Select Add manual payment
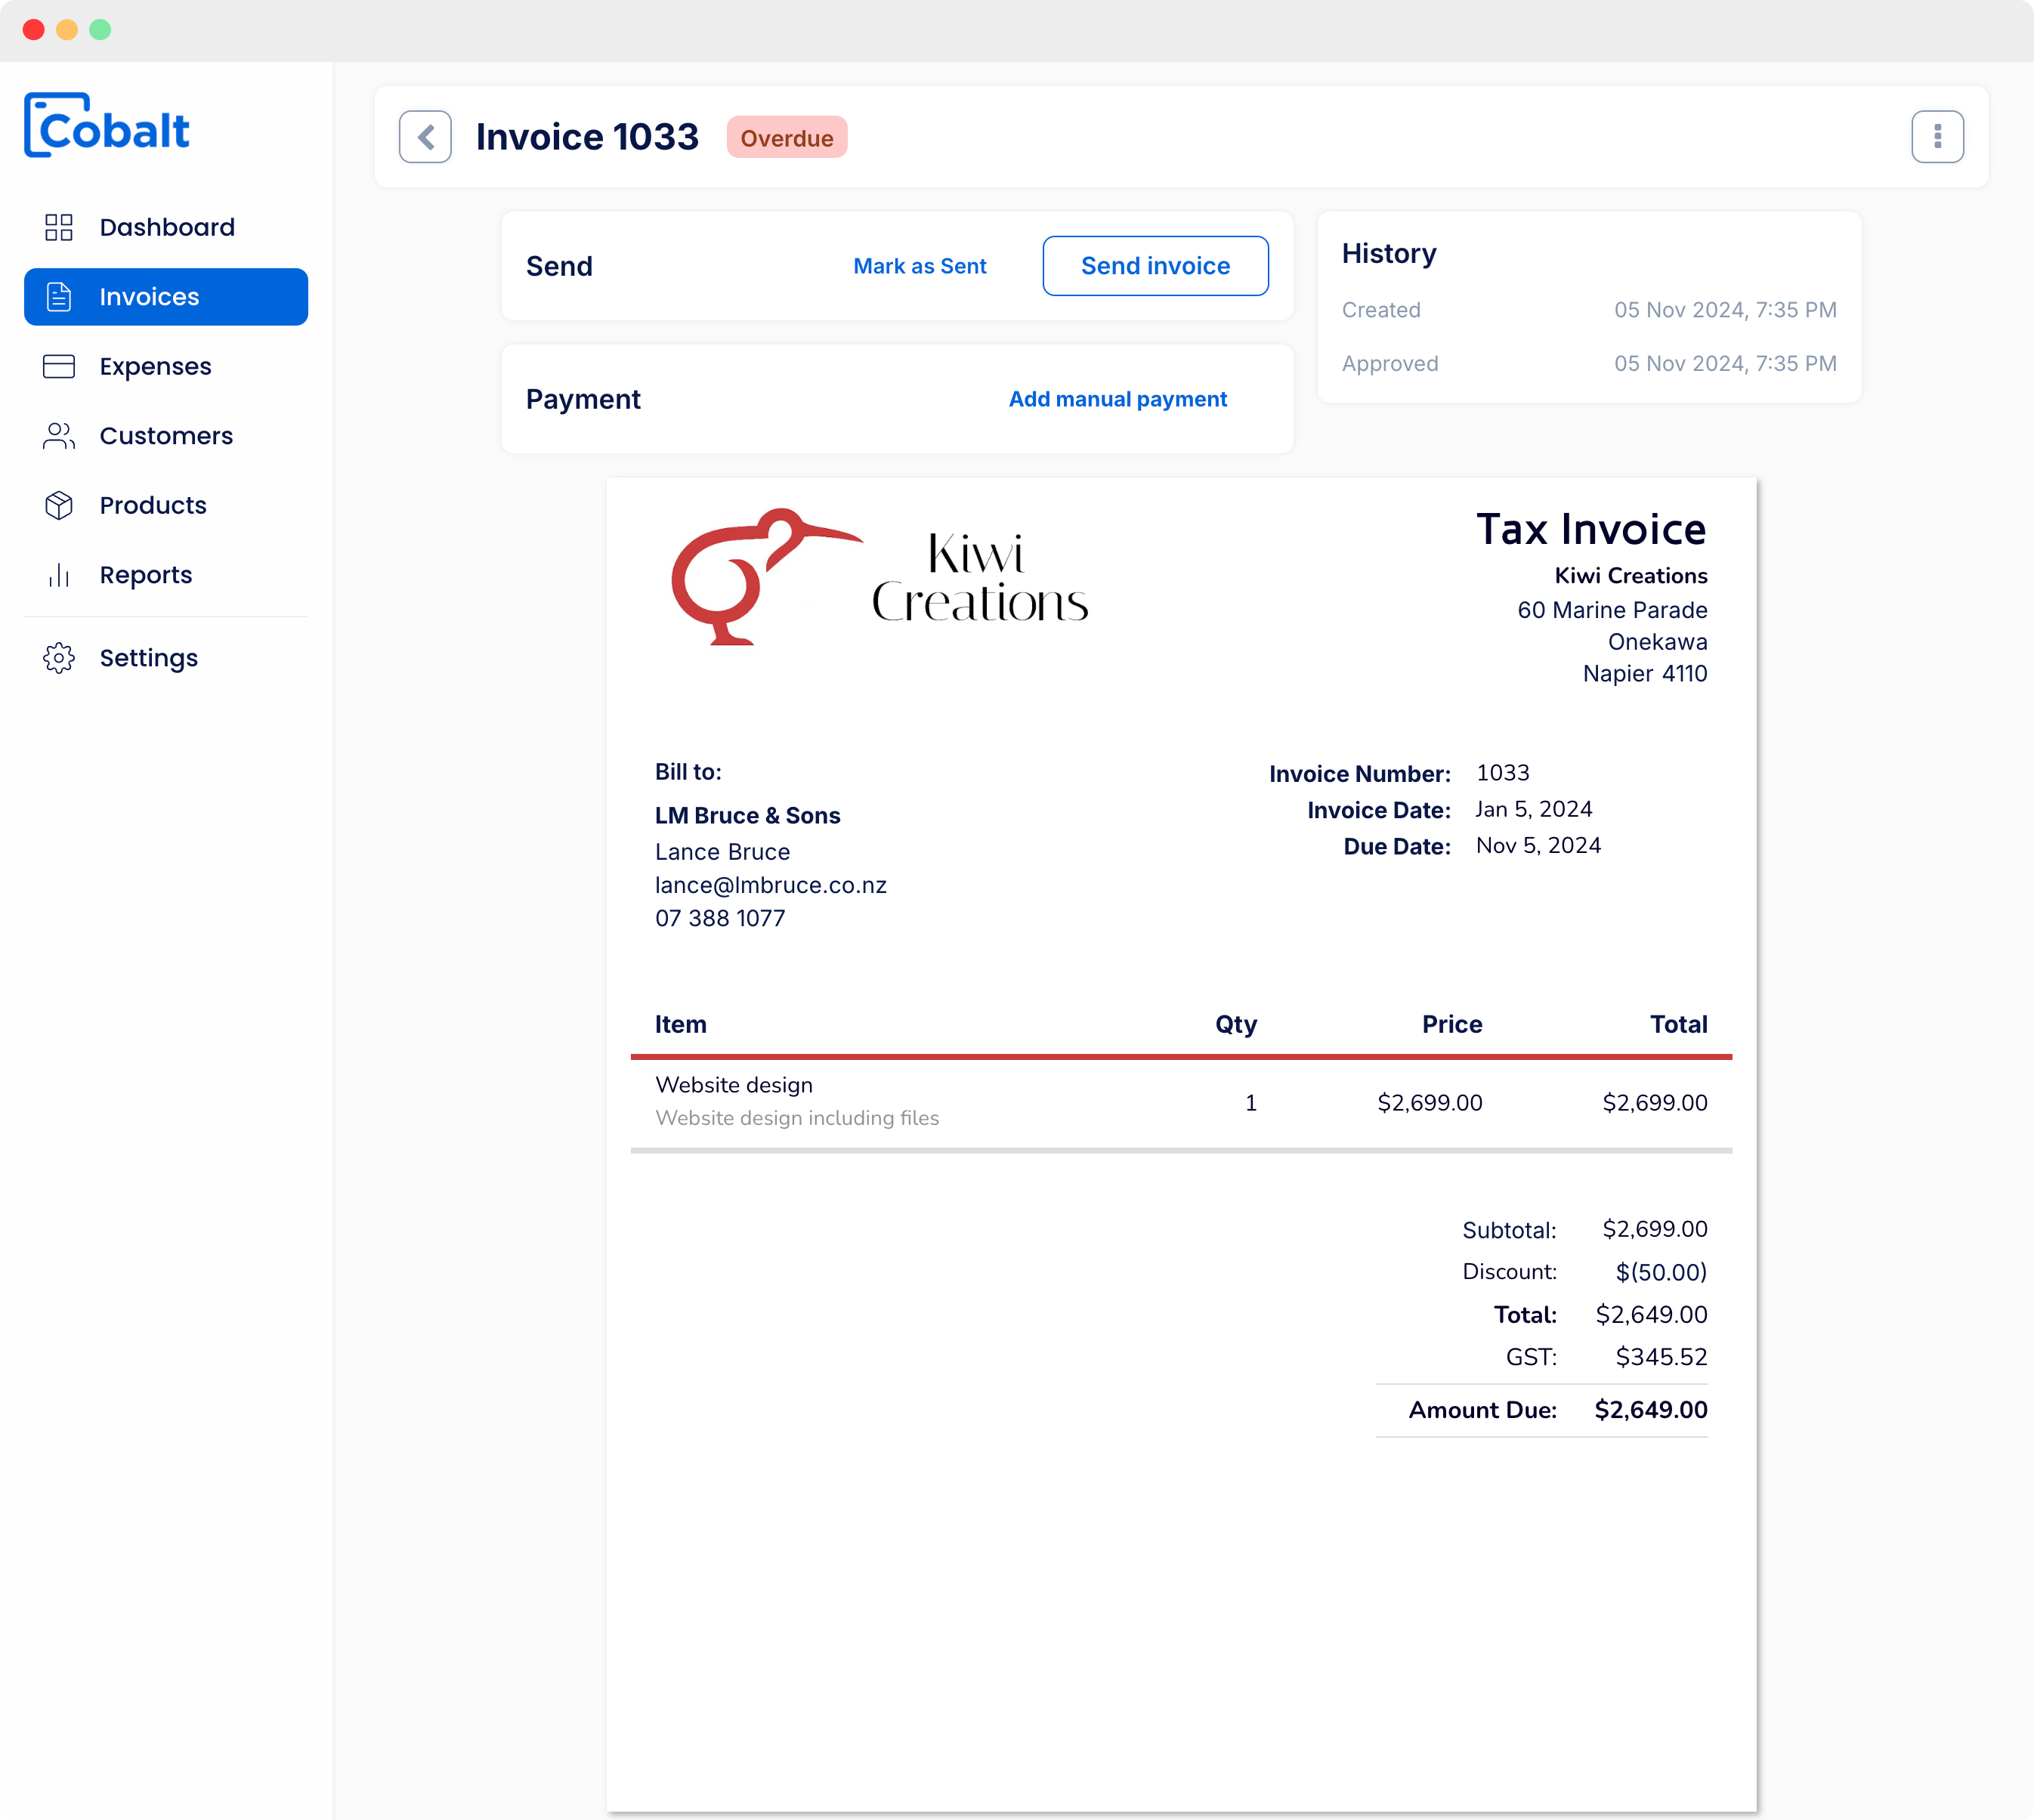Image resolution: width=2034 pixels, height=1820 pixels. (1118, 399)
